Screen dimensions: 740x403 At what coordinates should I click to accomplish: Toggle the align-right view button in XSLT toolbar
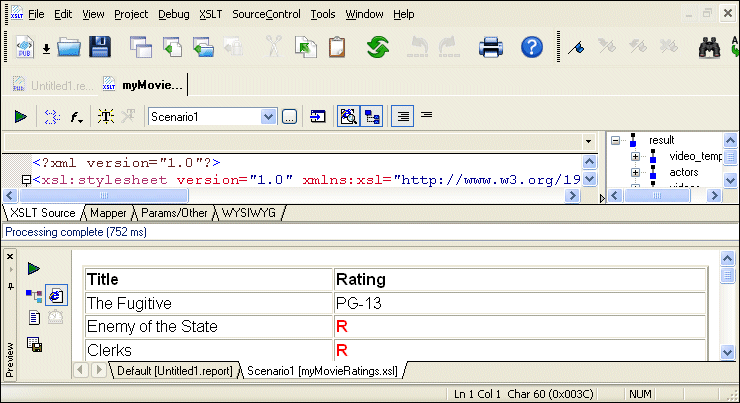402,117
